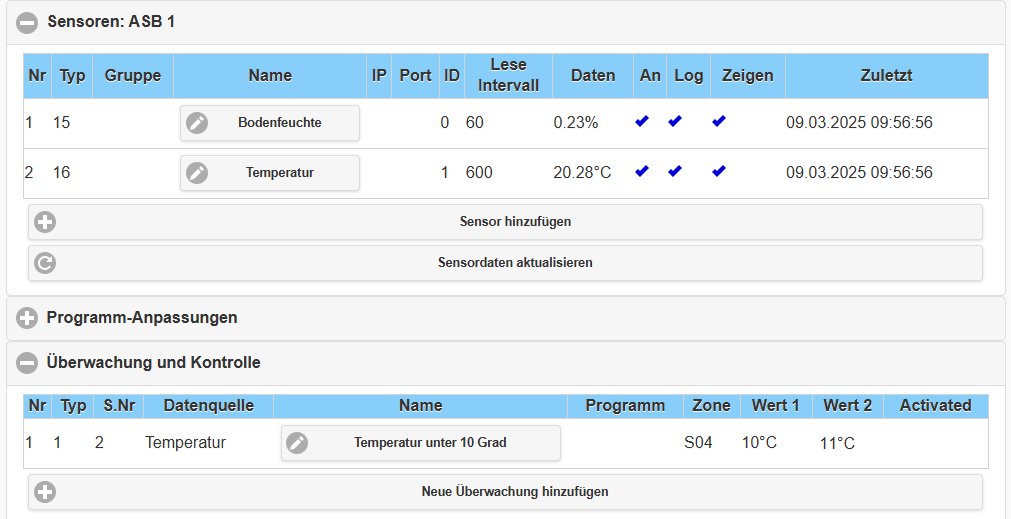Collapse the Überwachung und Kontrolle section
The height and width of the screenshot is (519, 1011).
pyautogui.click(x=27, y=363)
